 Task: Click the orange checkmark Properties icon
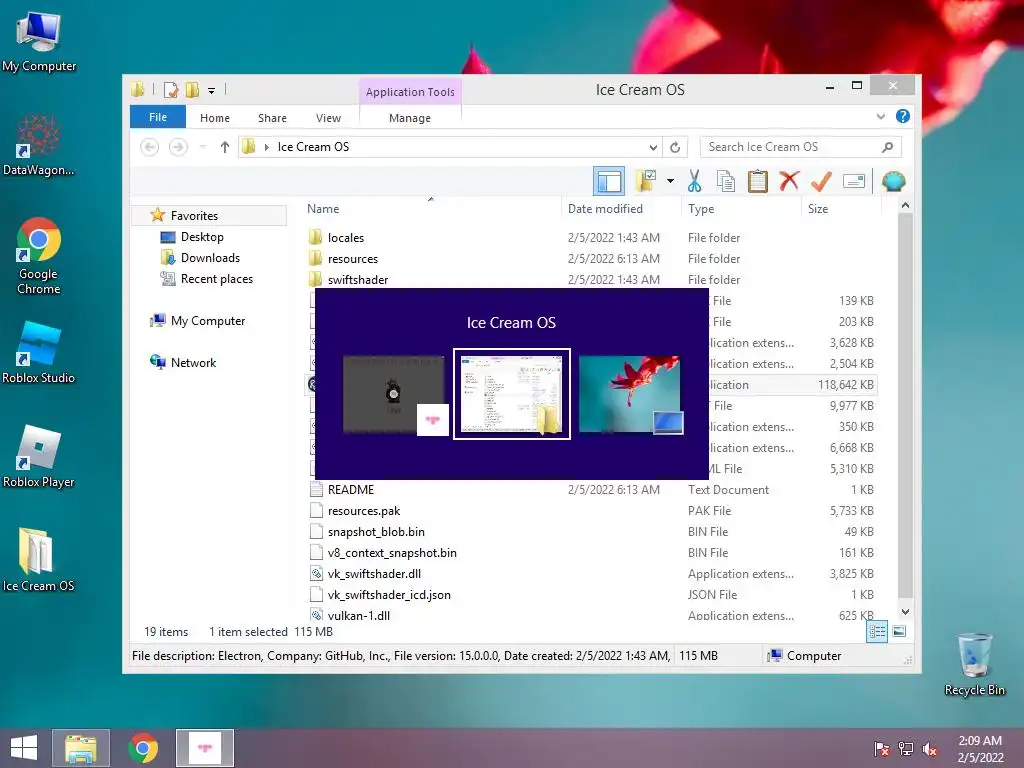pos(821,181)
